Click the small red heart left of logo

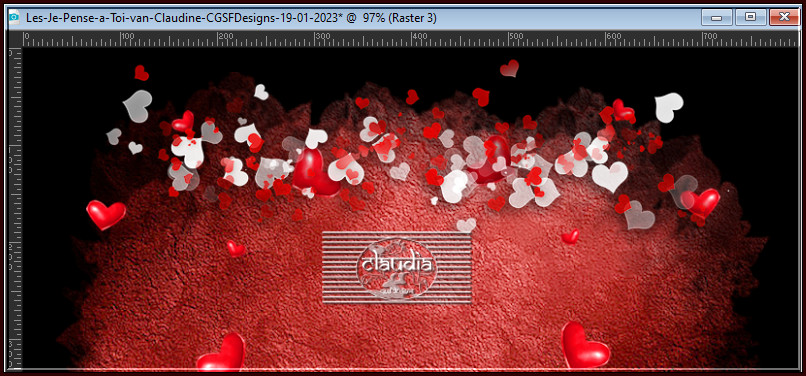pos(235,248)
